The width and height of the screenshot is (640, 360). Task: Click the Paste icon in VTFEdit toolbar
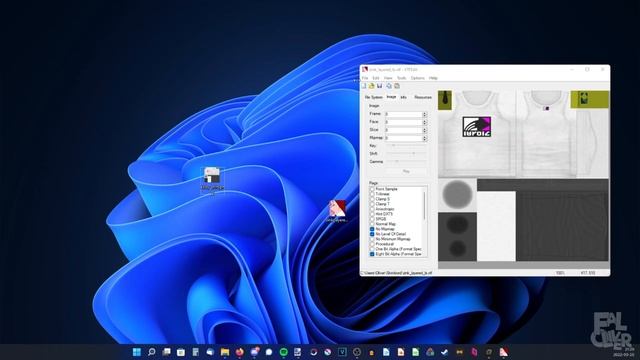tap(397, 86)
